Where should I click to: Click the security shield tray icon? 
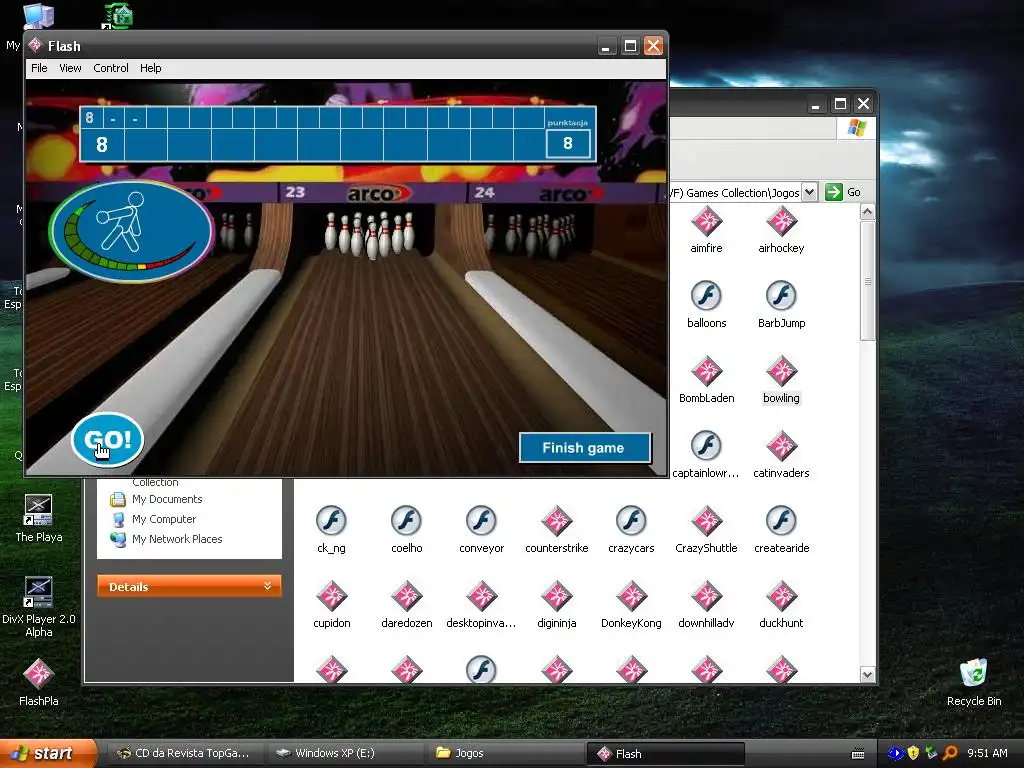point(913,753)
